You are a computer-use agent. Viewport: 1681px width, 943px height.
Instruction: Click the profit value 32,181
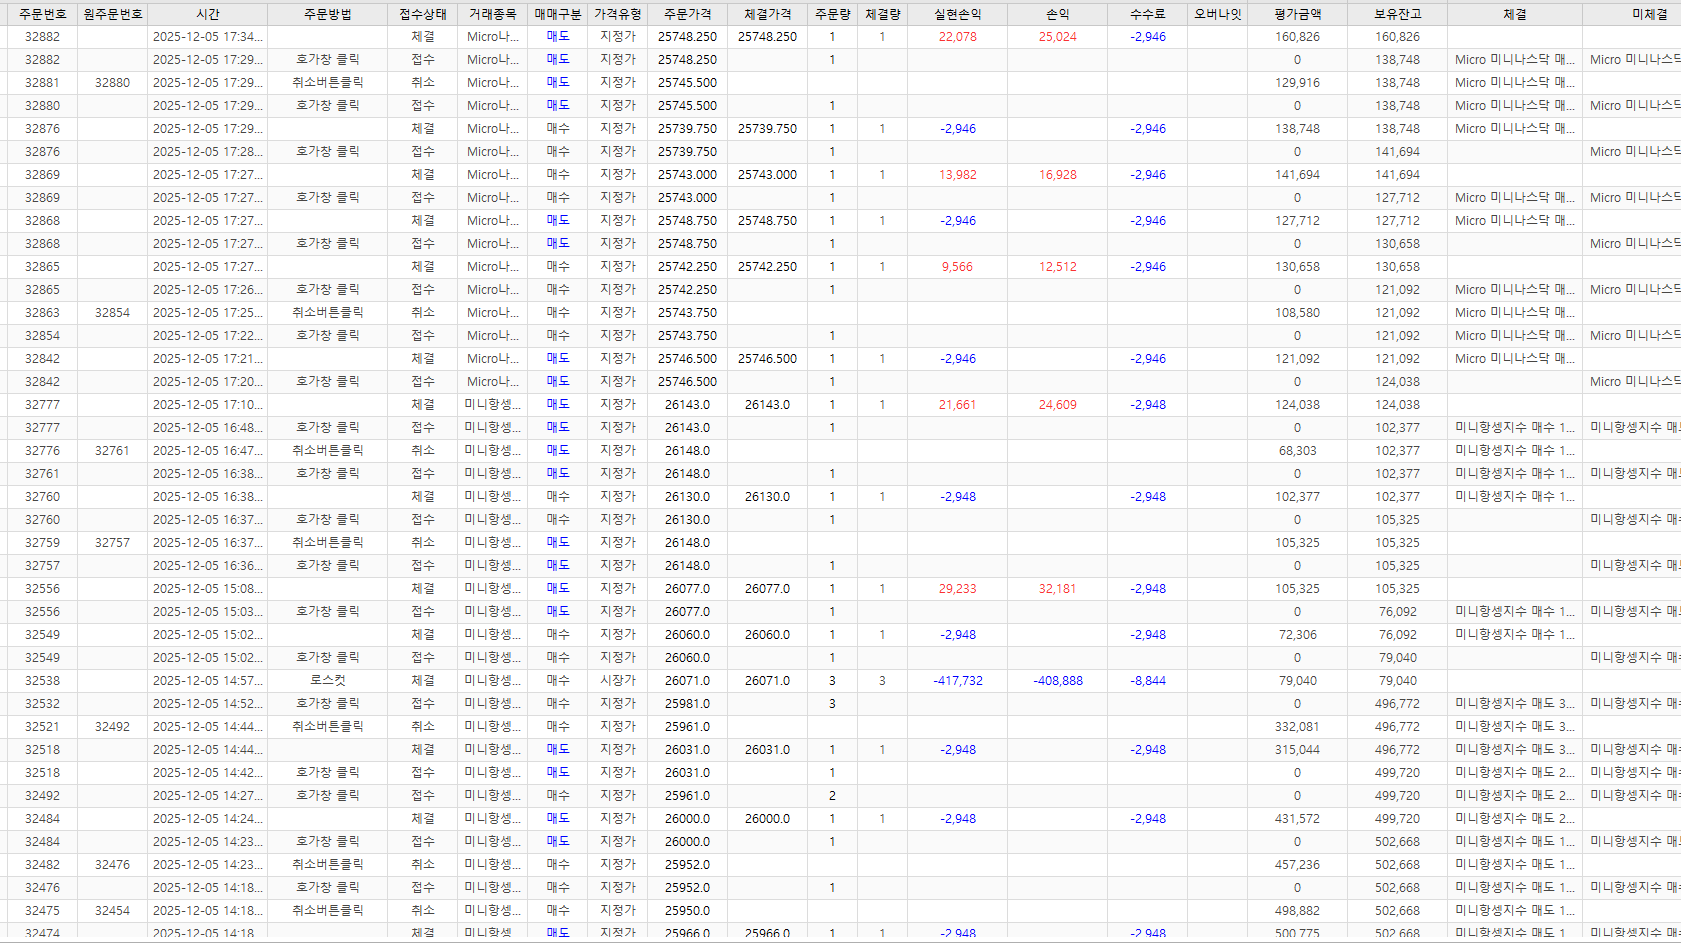tap(1057, 589)
